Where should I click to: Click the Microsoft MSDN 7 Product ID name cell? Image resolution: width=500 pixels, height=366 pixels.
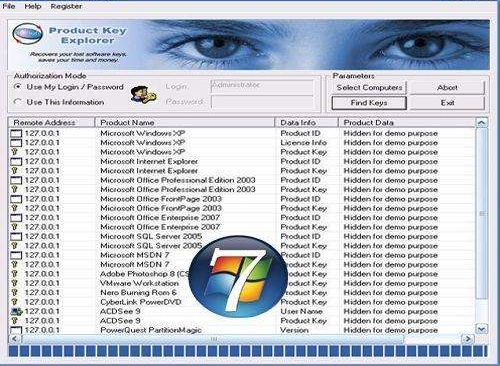[135, 255]
